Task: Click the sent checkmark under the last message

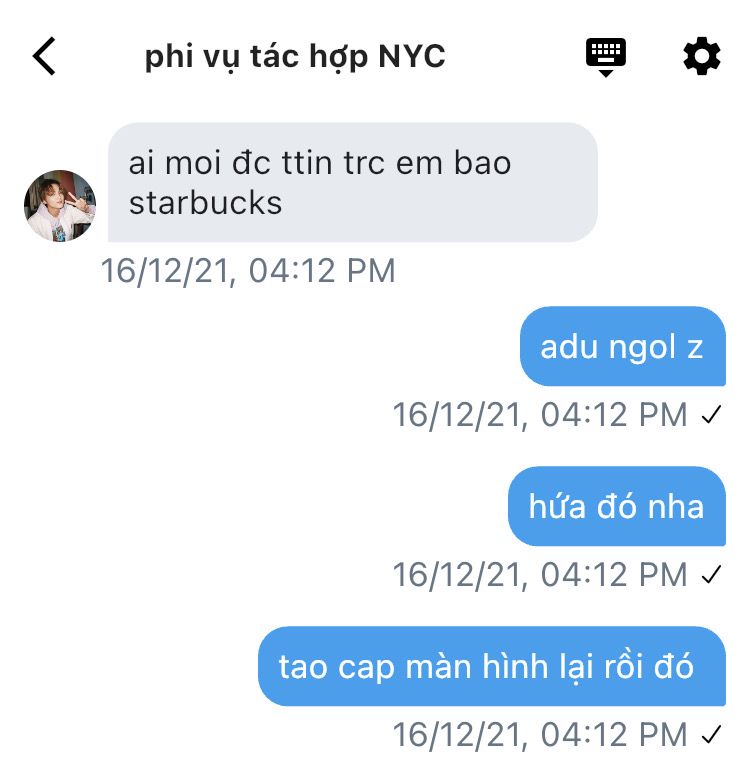Action: pos(711,735)
